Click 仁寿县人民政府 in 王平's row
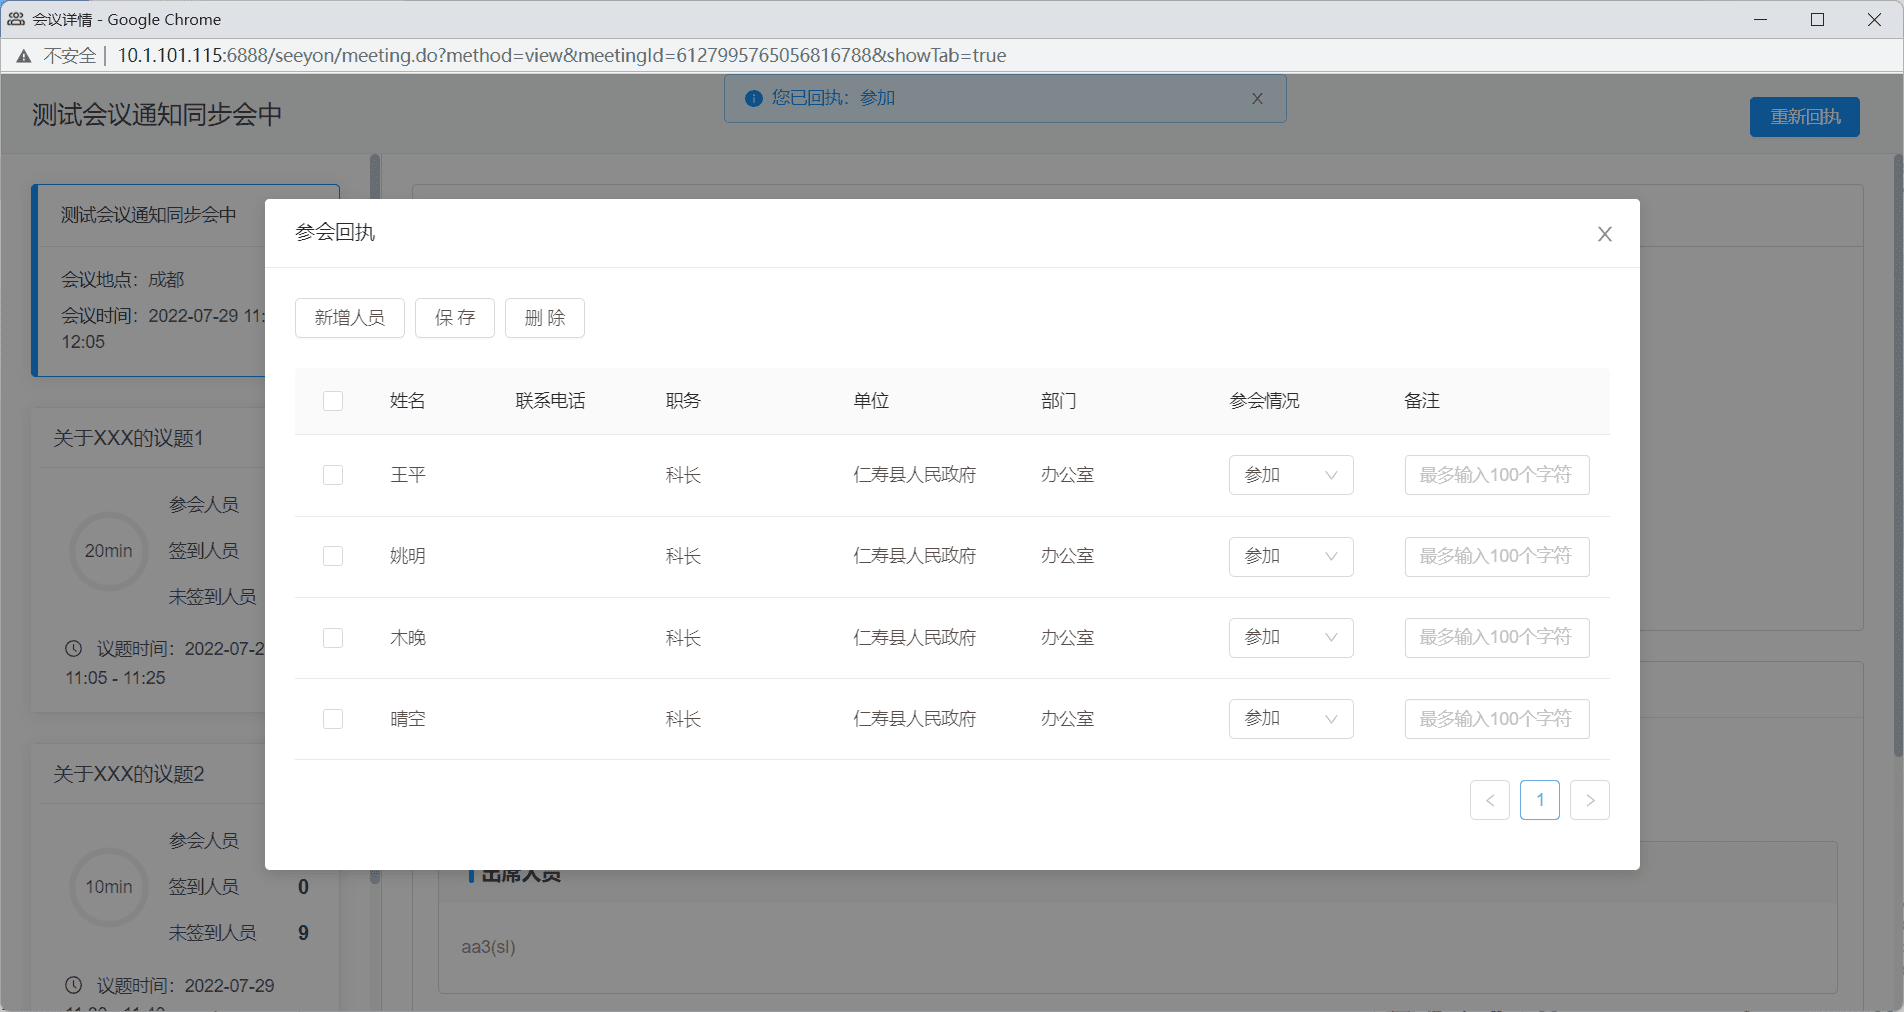Image resolution: width=1904 pixels, height=1012 pixels. point(915,475)
